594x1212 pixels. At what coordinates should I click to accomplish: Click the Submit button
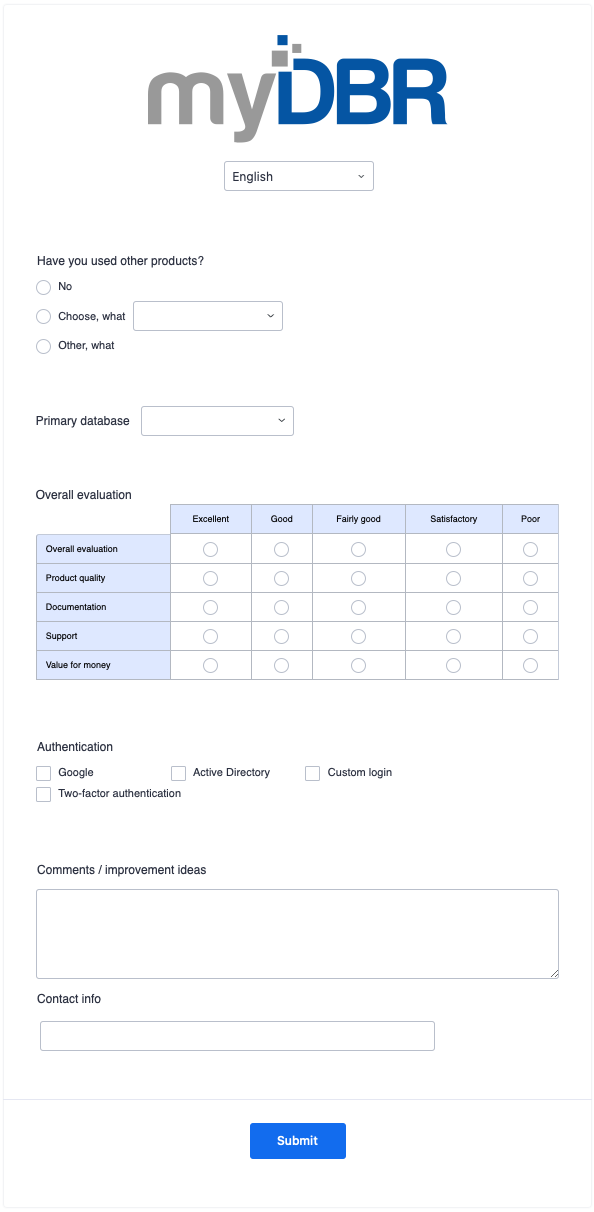click(x=298, y=1141)
